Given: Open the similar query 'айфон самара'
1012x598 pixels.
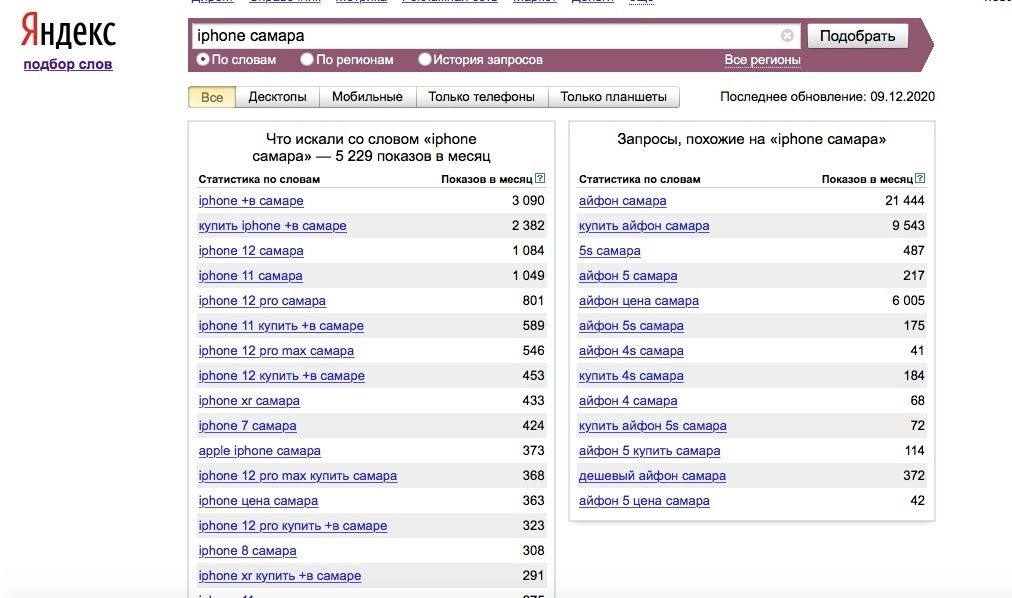Looking at the screenshot, I should point(623,201).
